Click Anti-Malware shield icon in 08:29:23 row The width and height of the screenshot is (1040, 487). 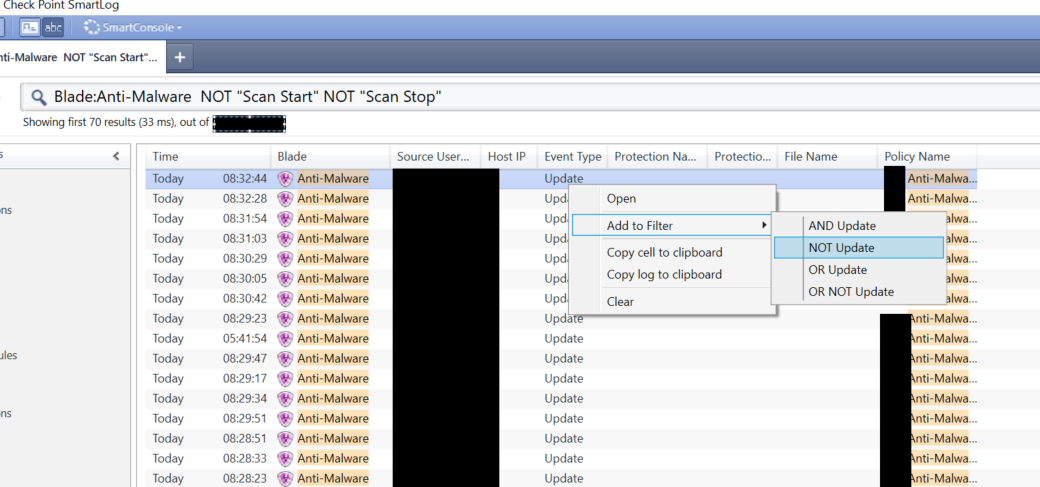pyautogui.click(x=285, y=318)
